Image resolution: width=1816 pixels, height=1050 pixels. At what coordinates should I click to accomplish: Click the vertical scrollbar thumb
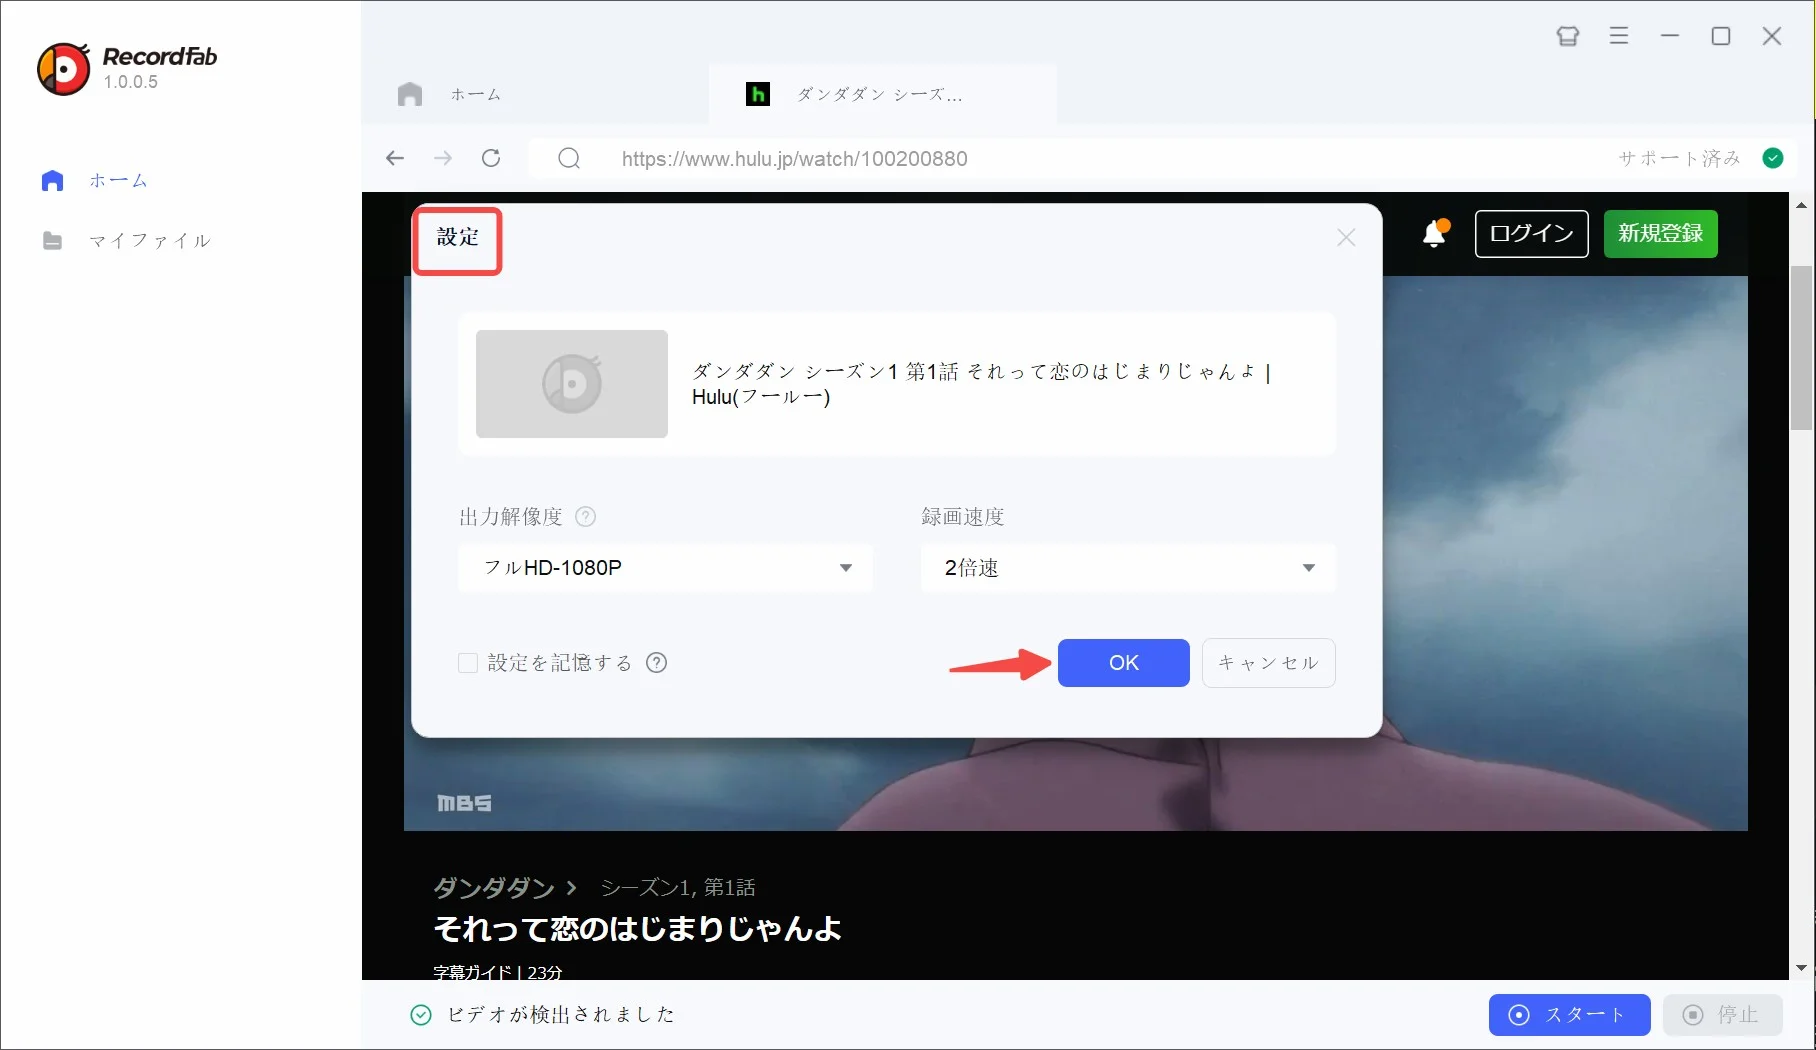(1802, 348)
